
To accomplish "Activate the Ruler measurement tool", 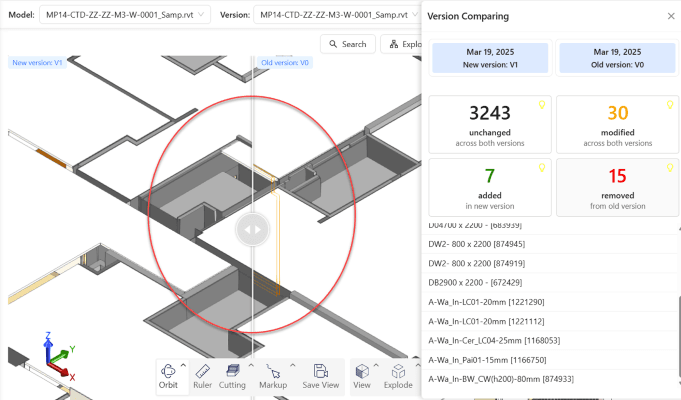I will pyautogui.click(x=202, y=376).
